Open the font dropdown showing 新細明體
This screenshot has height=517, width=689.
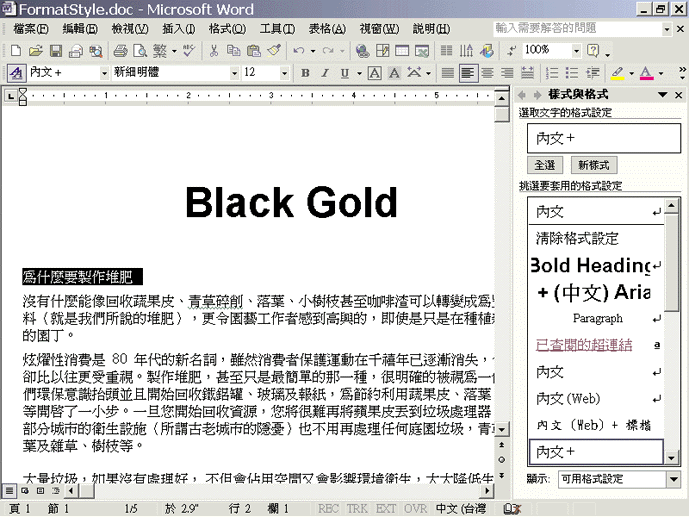tap(235, 73)
